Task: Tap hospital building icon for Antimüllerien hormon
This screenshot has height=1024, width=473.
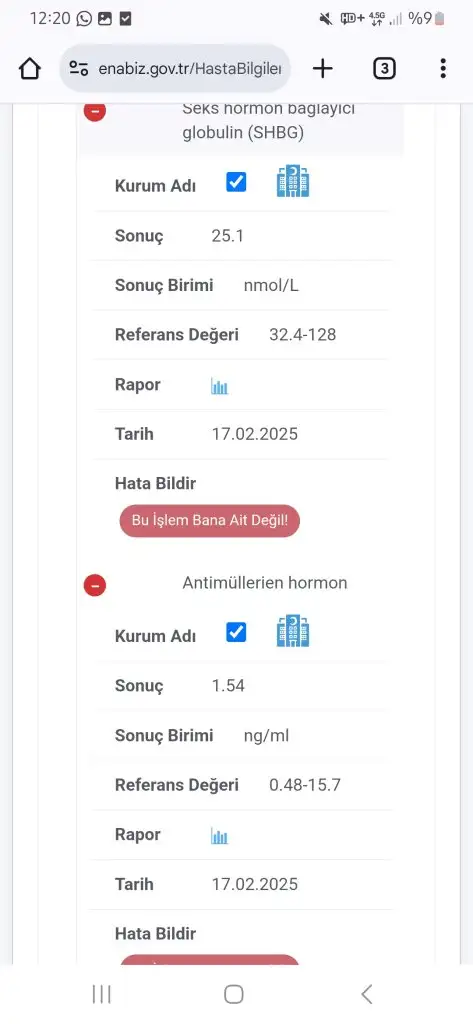Action: pos(293,631)
